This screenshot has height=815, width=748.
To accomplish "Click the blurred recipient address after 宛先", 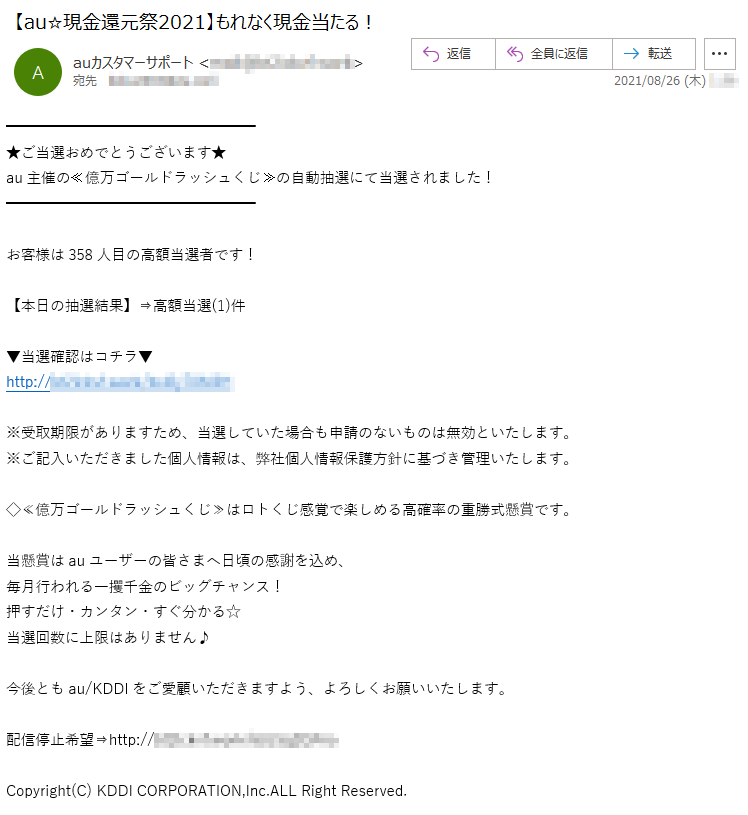I will (164, 81).
